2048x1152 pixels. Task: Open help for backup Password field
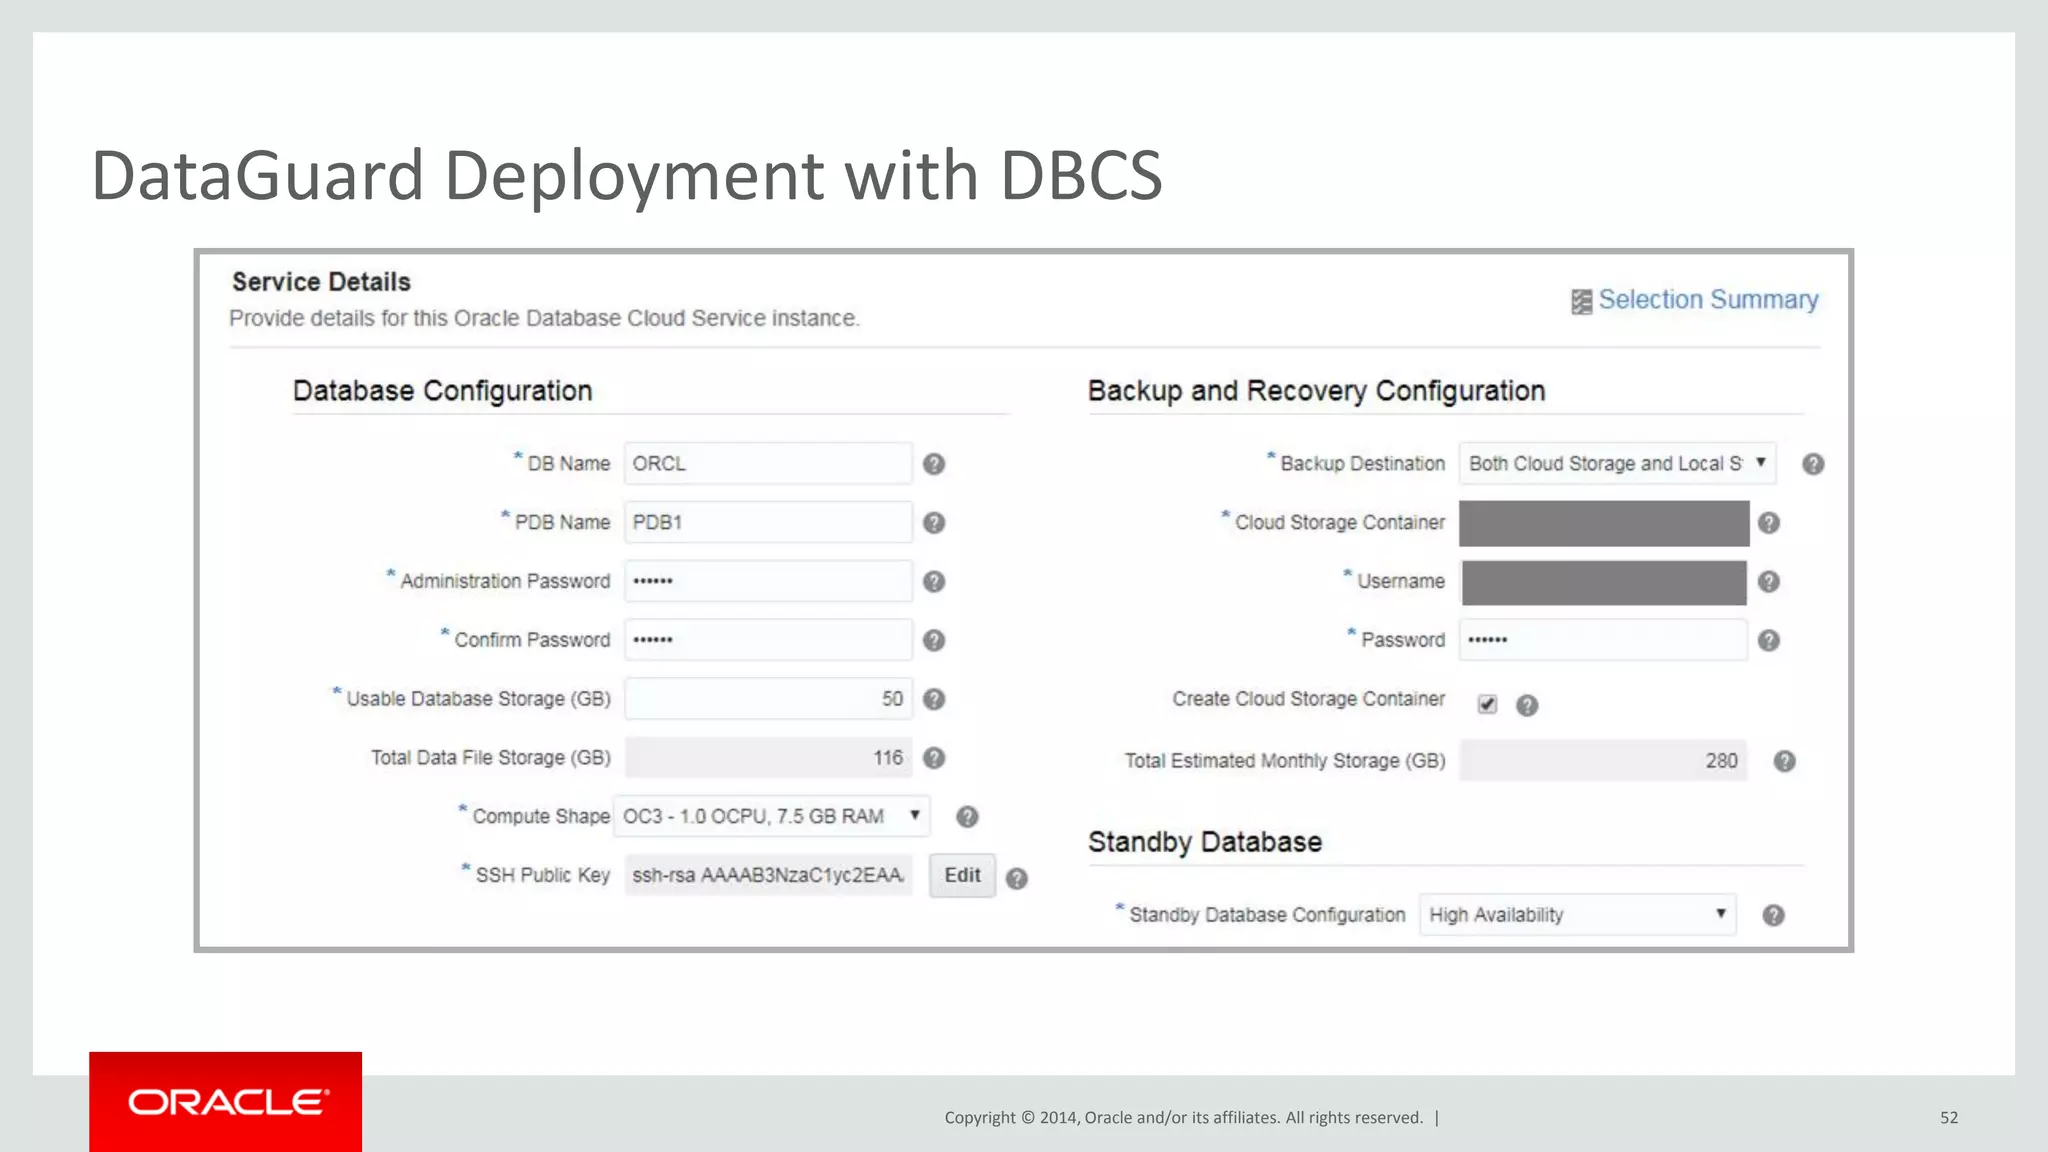pos(1769,641)
